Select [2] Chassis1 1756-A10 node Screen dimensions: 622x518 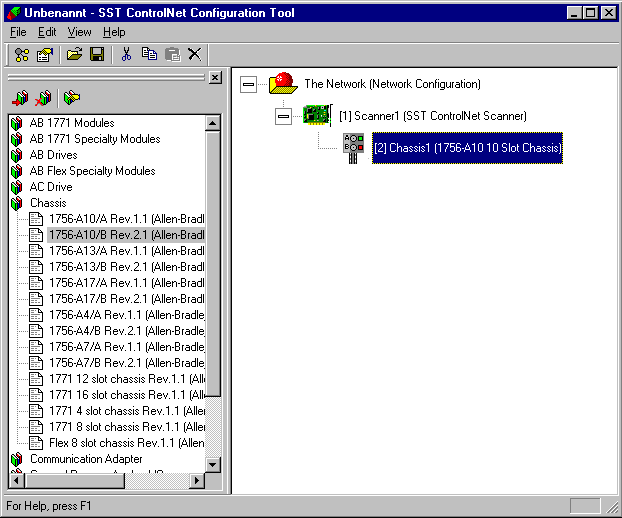467,148
